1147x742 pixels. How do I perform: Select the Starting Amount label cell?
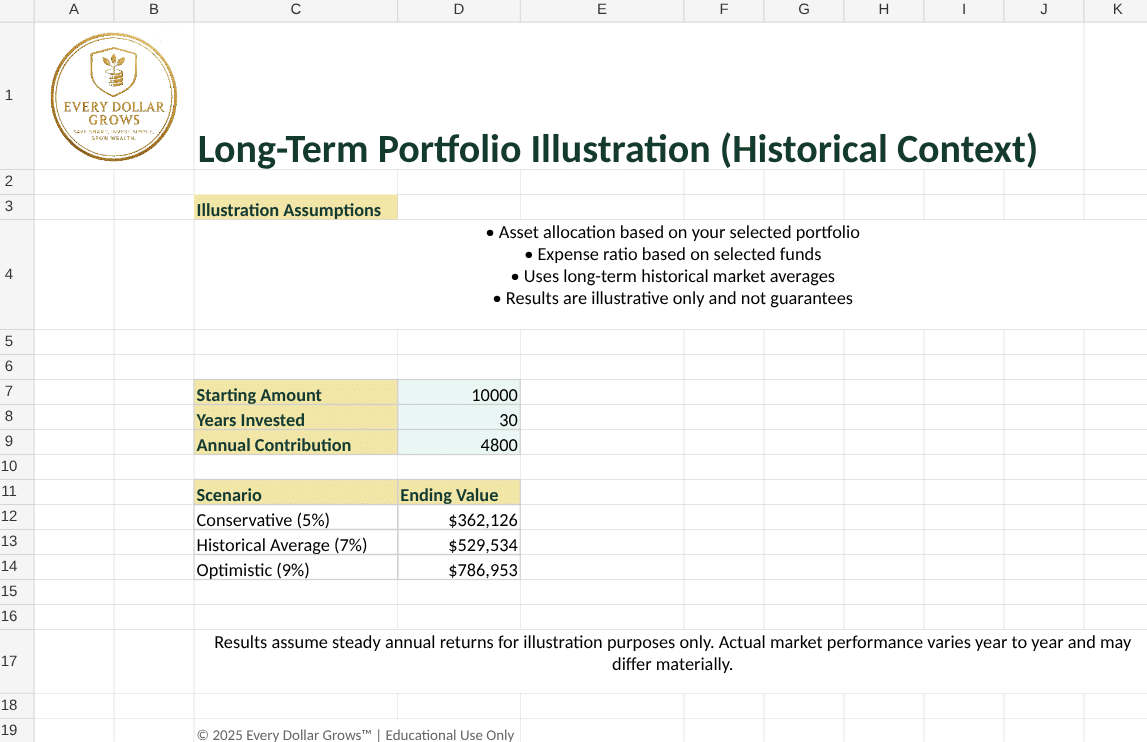coord(296,392)
